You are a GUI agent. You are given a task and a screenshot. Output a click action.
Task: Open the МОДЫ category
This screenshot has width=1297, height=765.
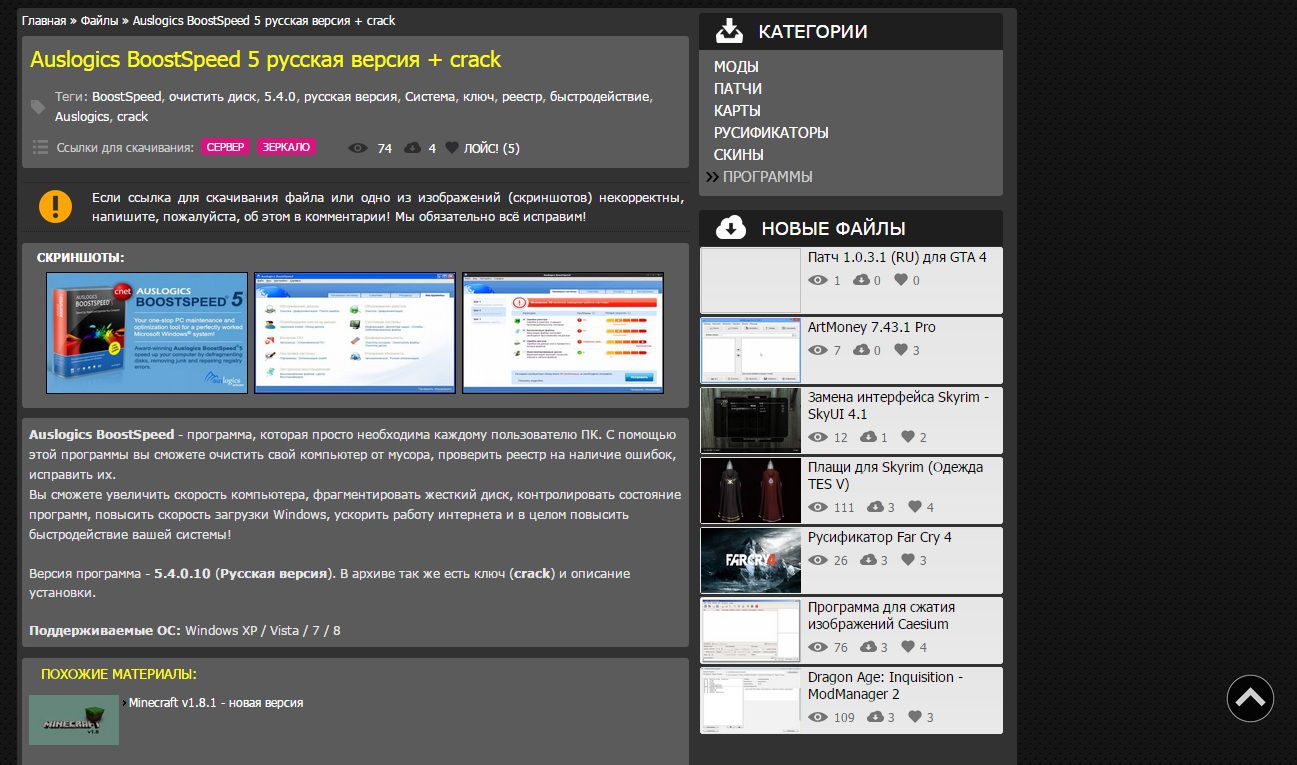point(736,67)
